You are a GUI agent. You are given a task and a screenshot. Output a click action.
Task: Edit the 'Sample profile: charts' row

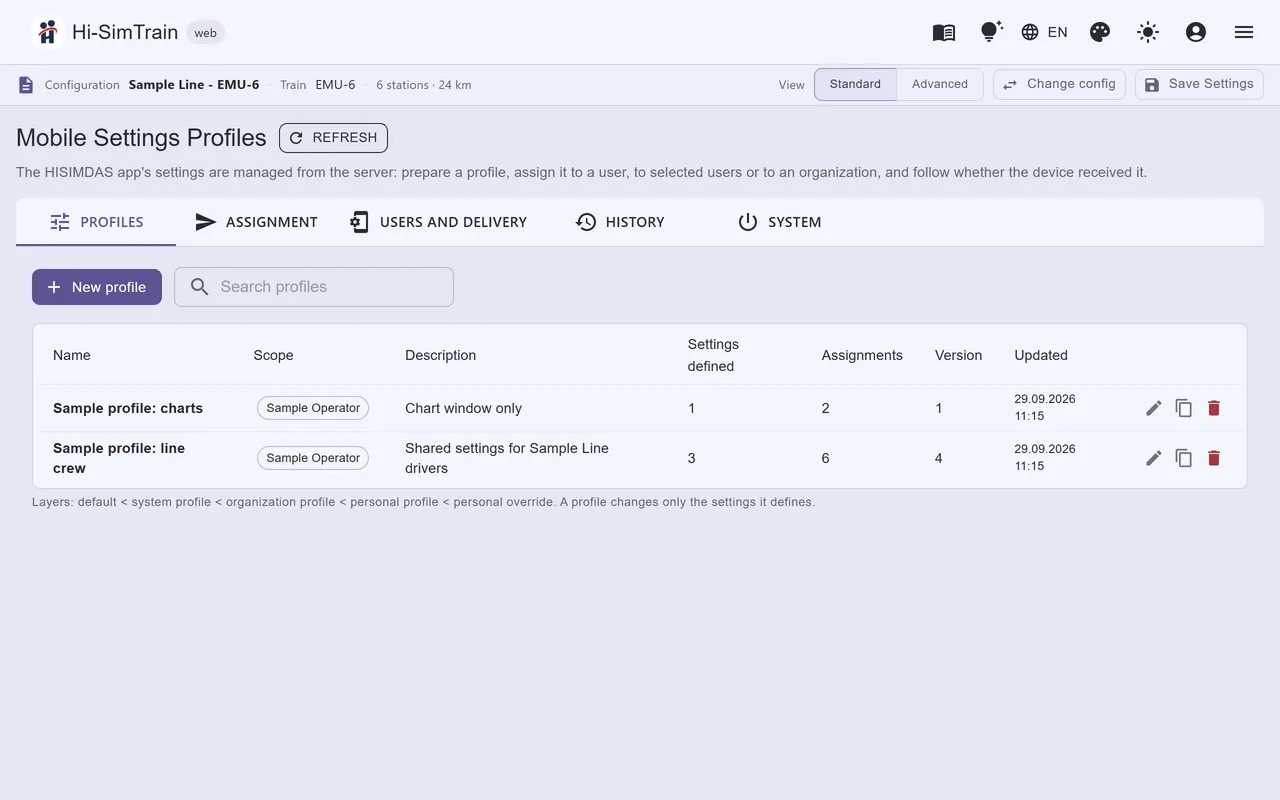(x=1154, y=408)
